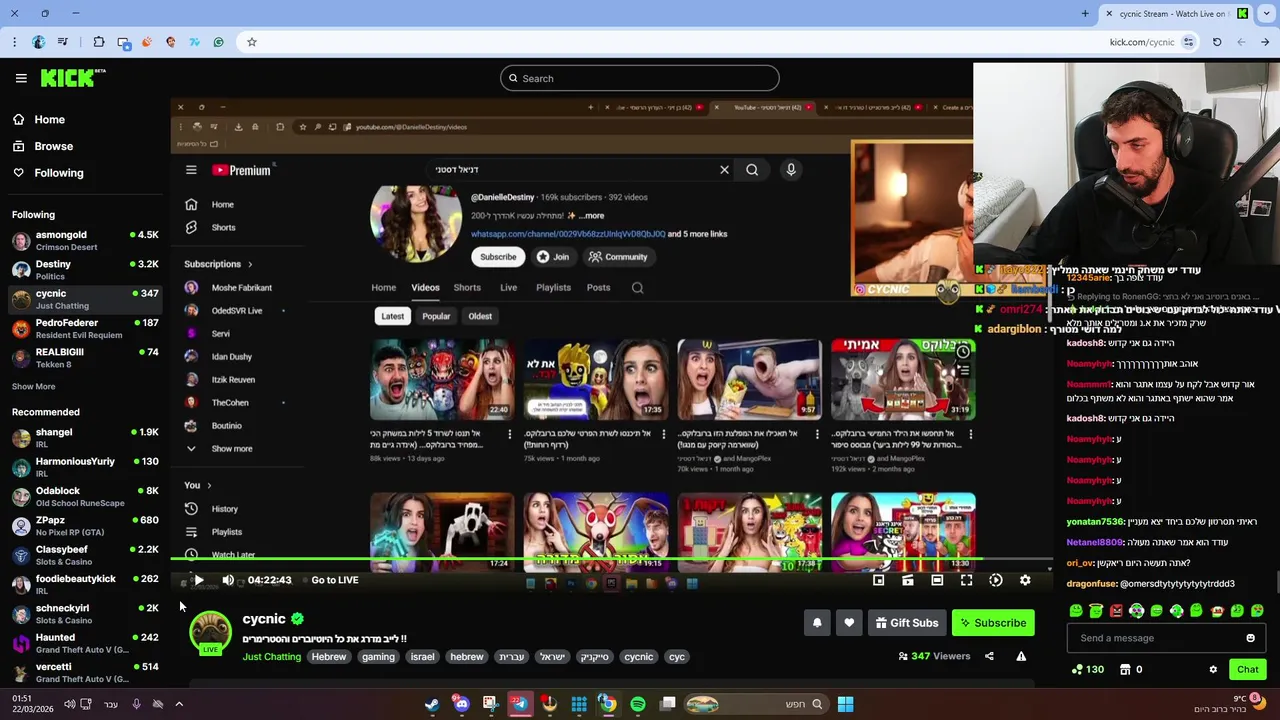Open foodiebeautykick recommended channel
Screen dimensions: 1280x720
click(85, 585)
